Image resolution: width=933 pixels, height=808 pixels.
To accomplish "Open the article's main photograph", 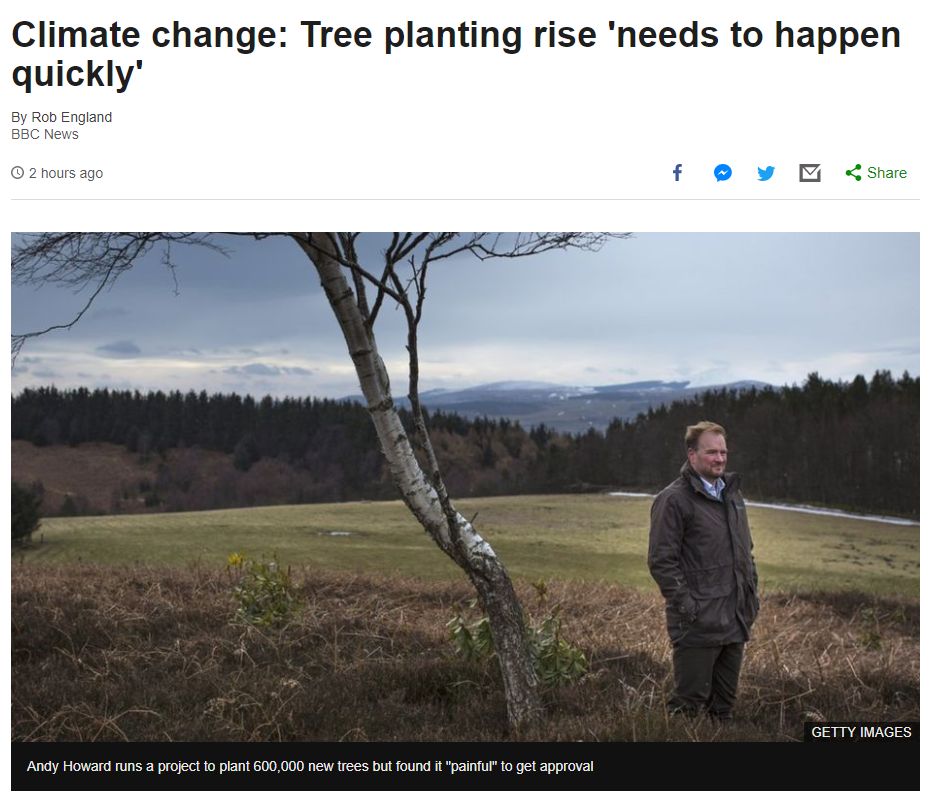I will [x=465, y=480].
